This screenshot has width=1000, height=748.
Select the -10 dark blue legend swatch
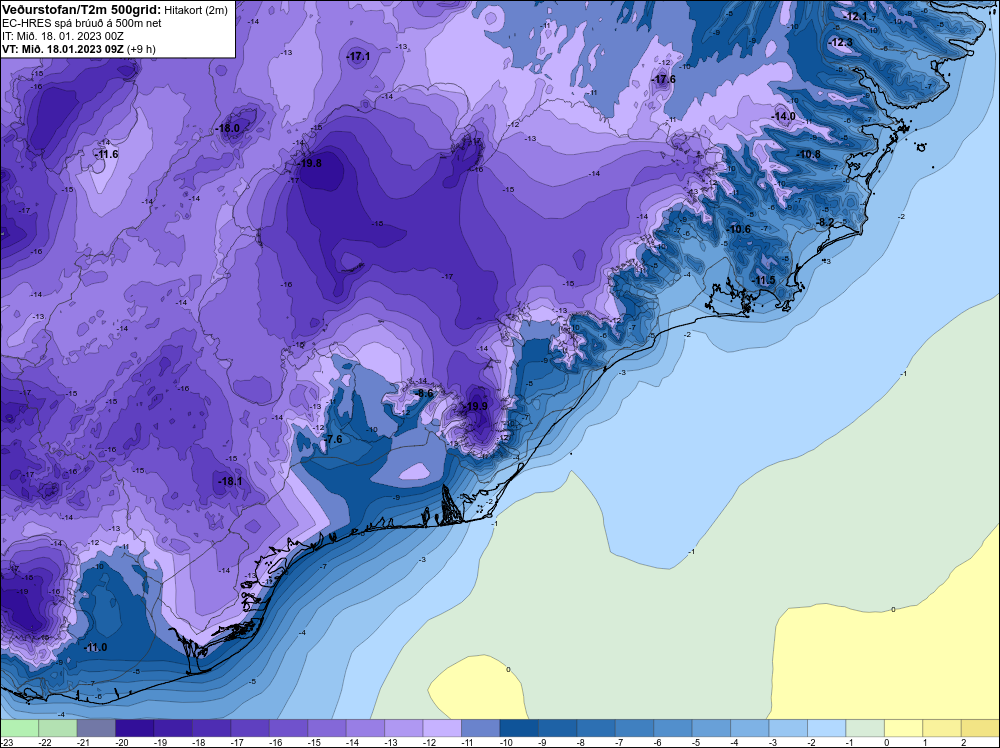[519, 728]
